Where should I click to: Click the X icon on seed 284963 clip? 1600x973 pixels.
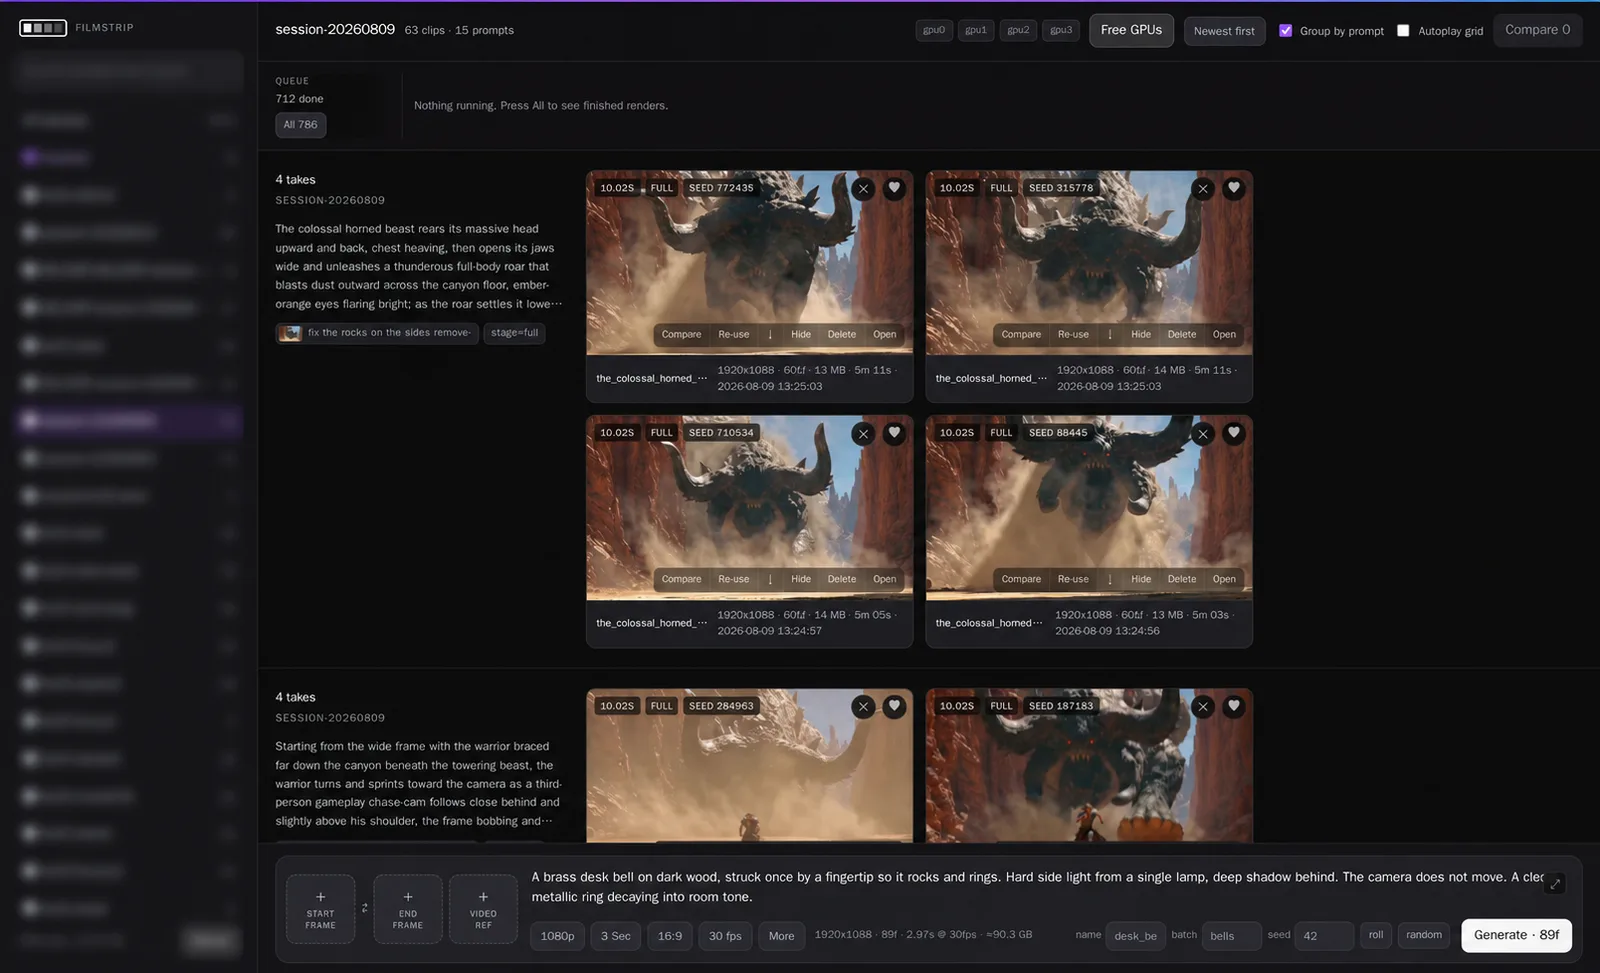coord(863,706)
